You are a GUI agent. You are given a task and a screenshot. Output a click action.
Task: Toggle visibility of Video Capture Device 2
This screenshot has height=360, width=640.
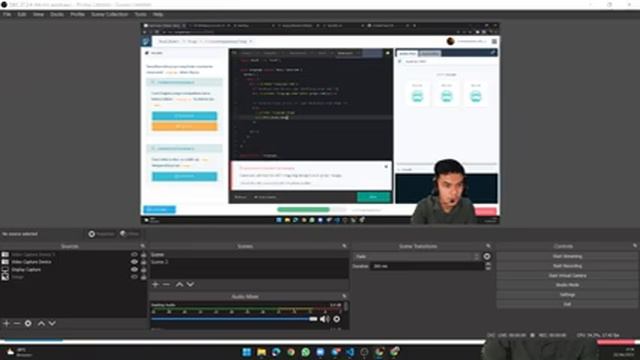pos(134,254)
